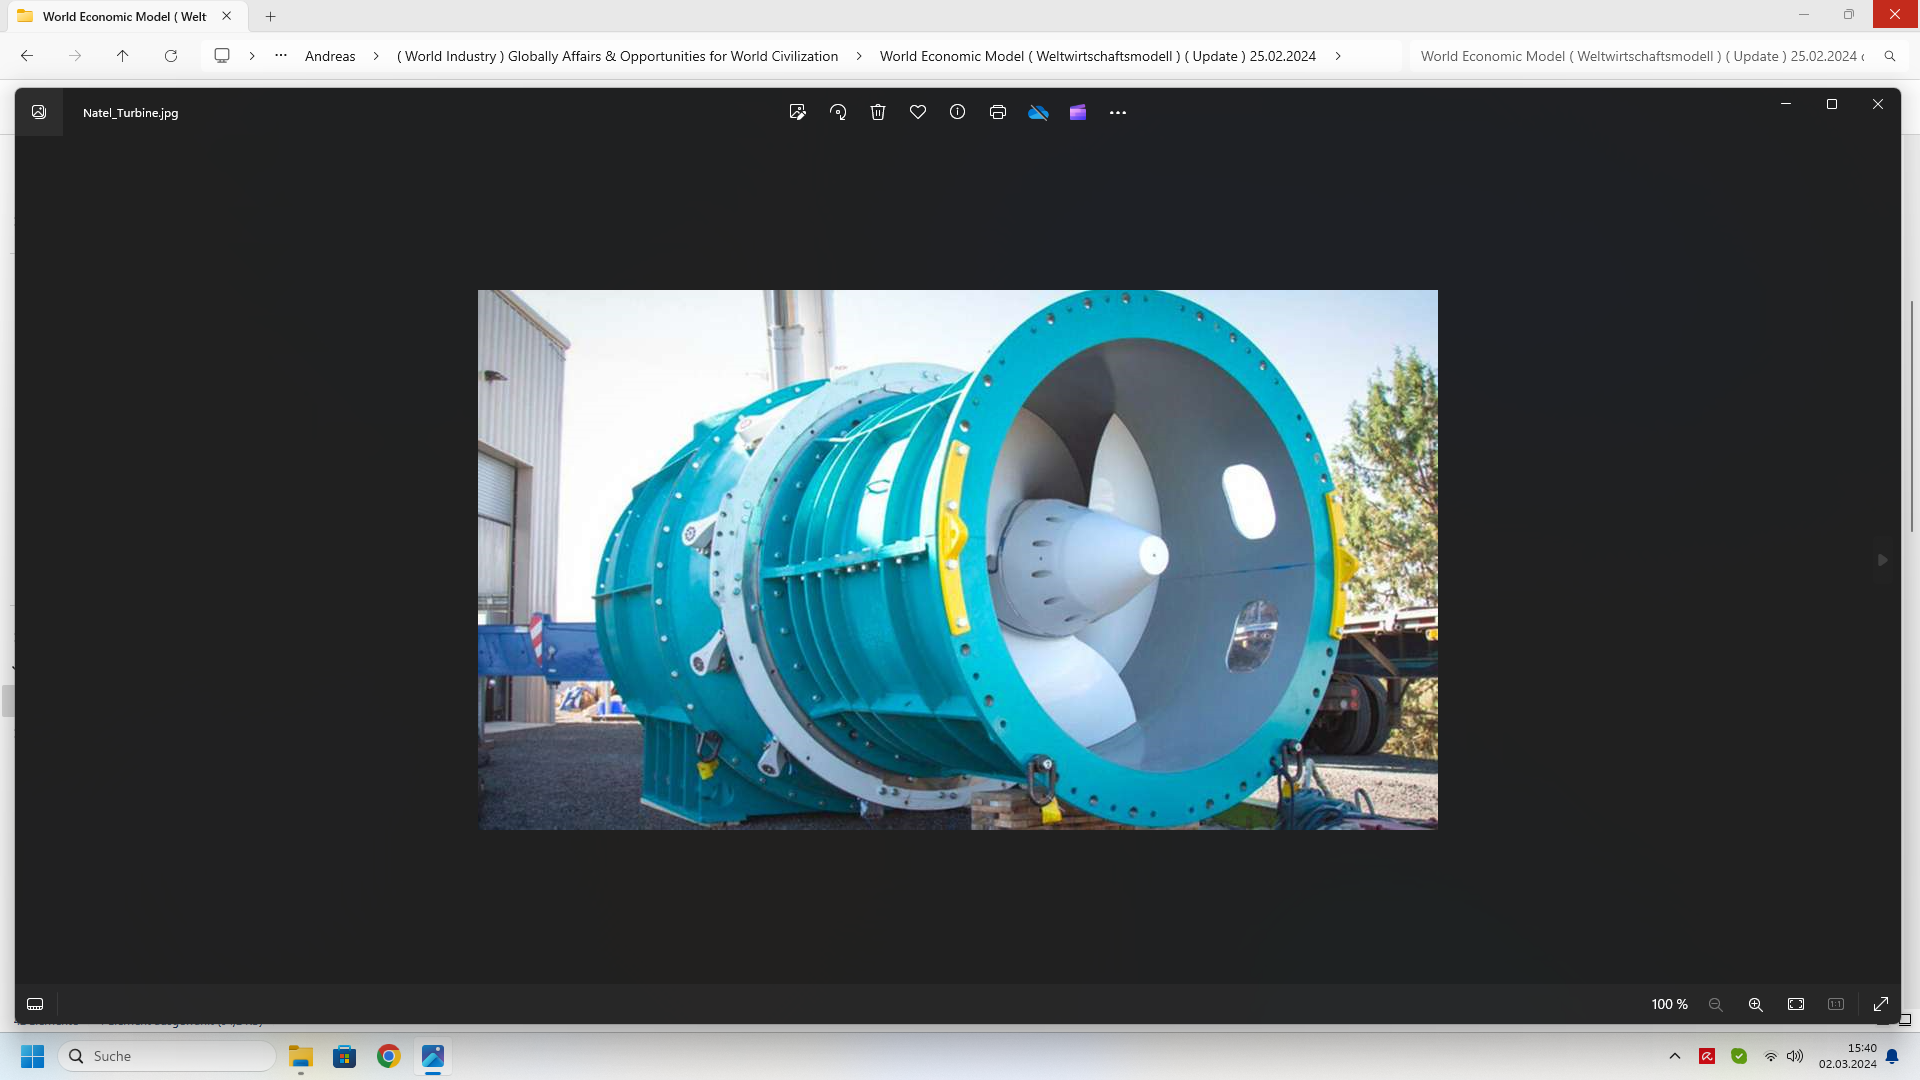Mark the photo as favorite with the heart icon

[918, 112]
